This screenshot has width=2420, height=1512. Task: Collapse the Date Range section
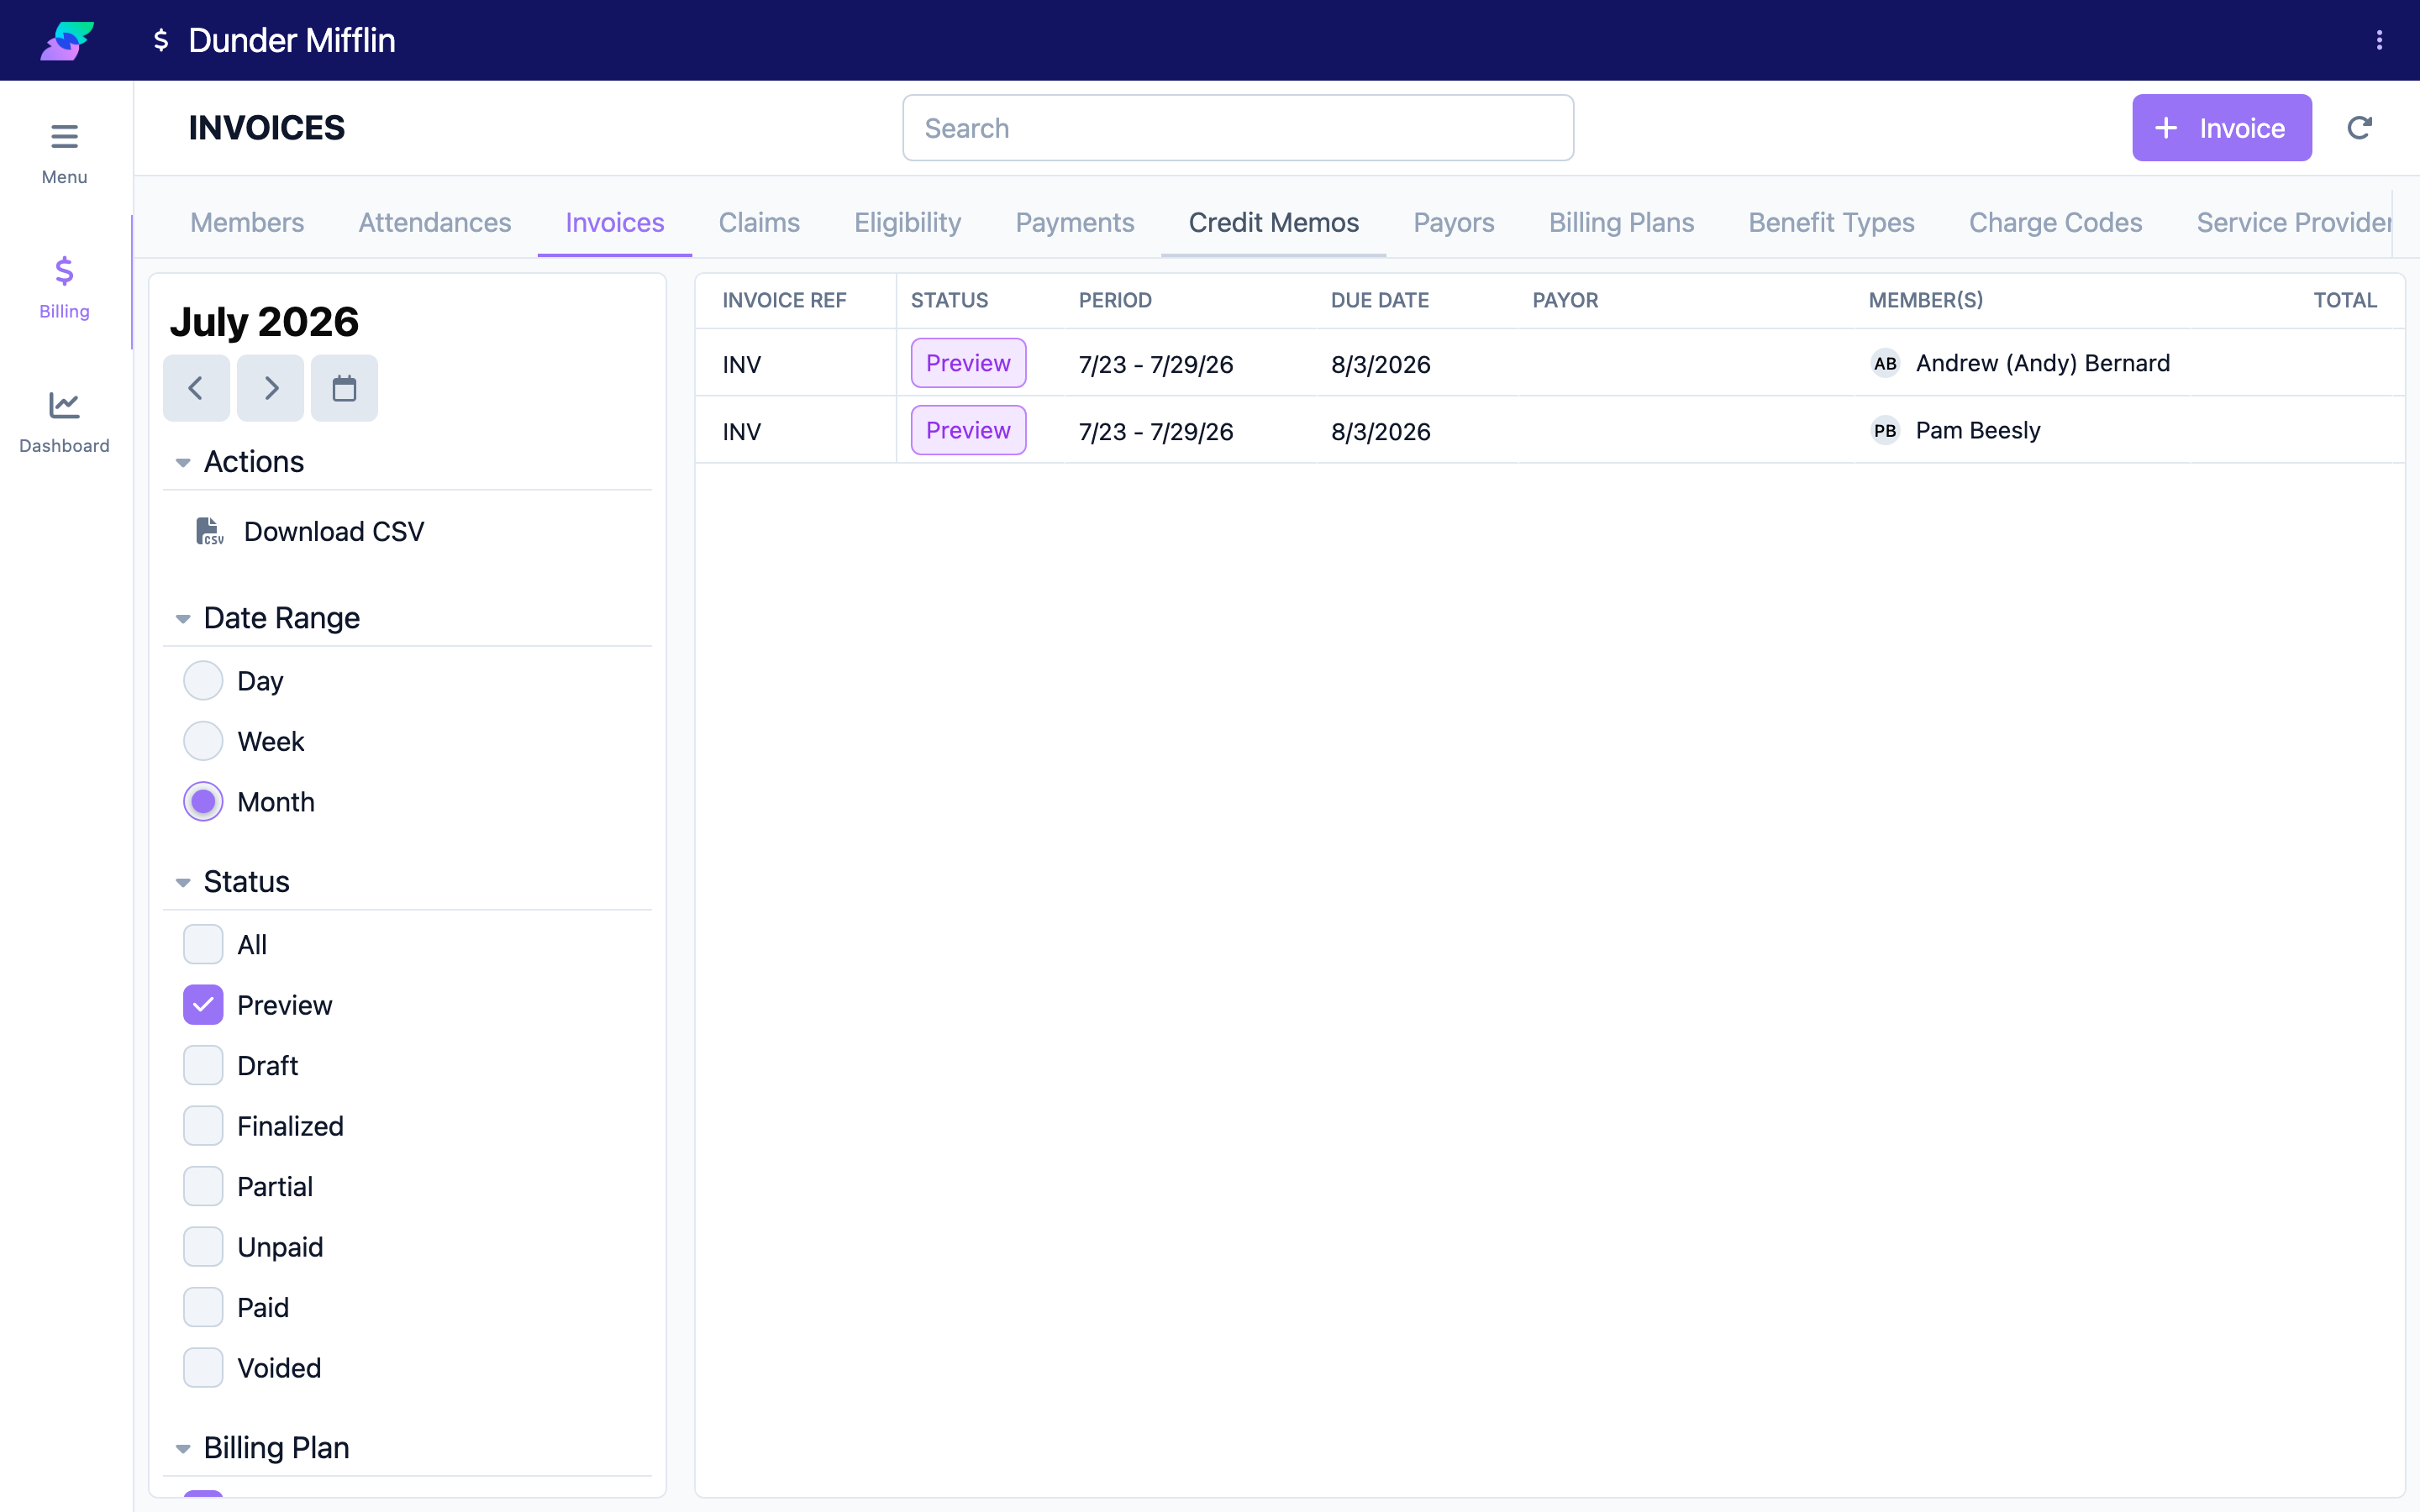(x=183, y=619)
